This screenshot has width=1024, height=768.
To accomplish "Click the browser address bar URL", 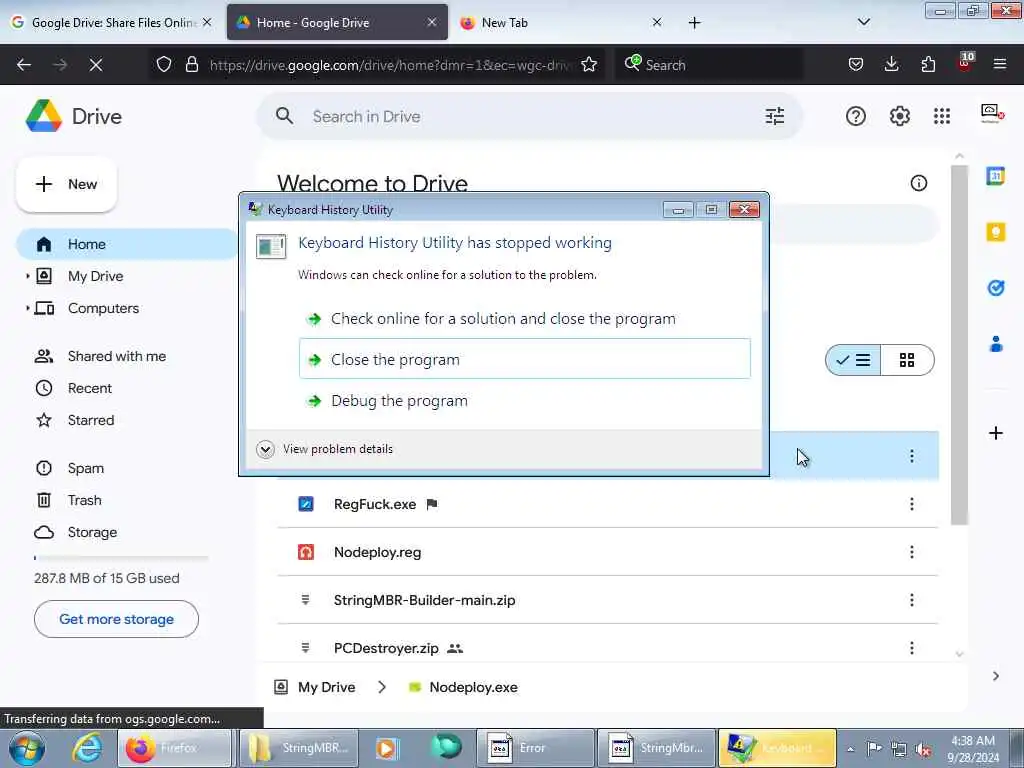I will point(391,65).
